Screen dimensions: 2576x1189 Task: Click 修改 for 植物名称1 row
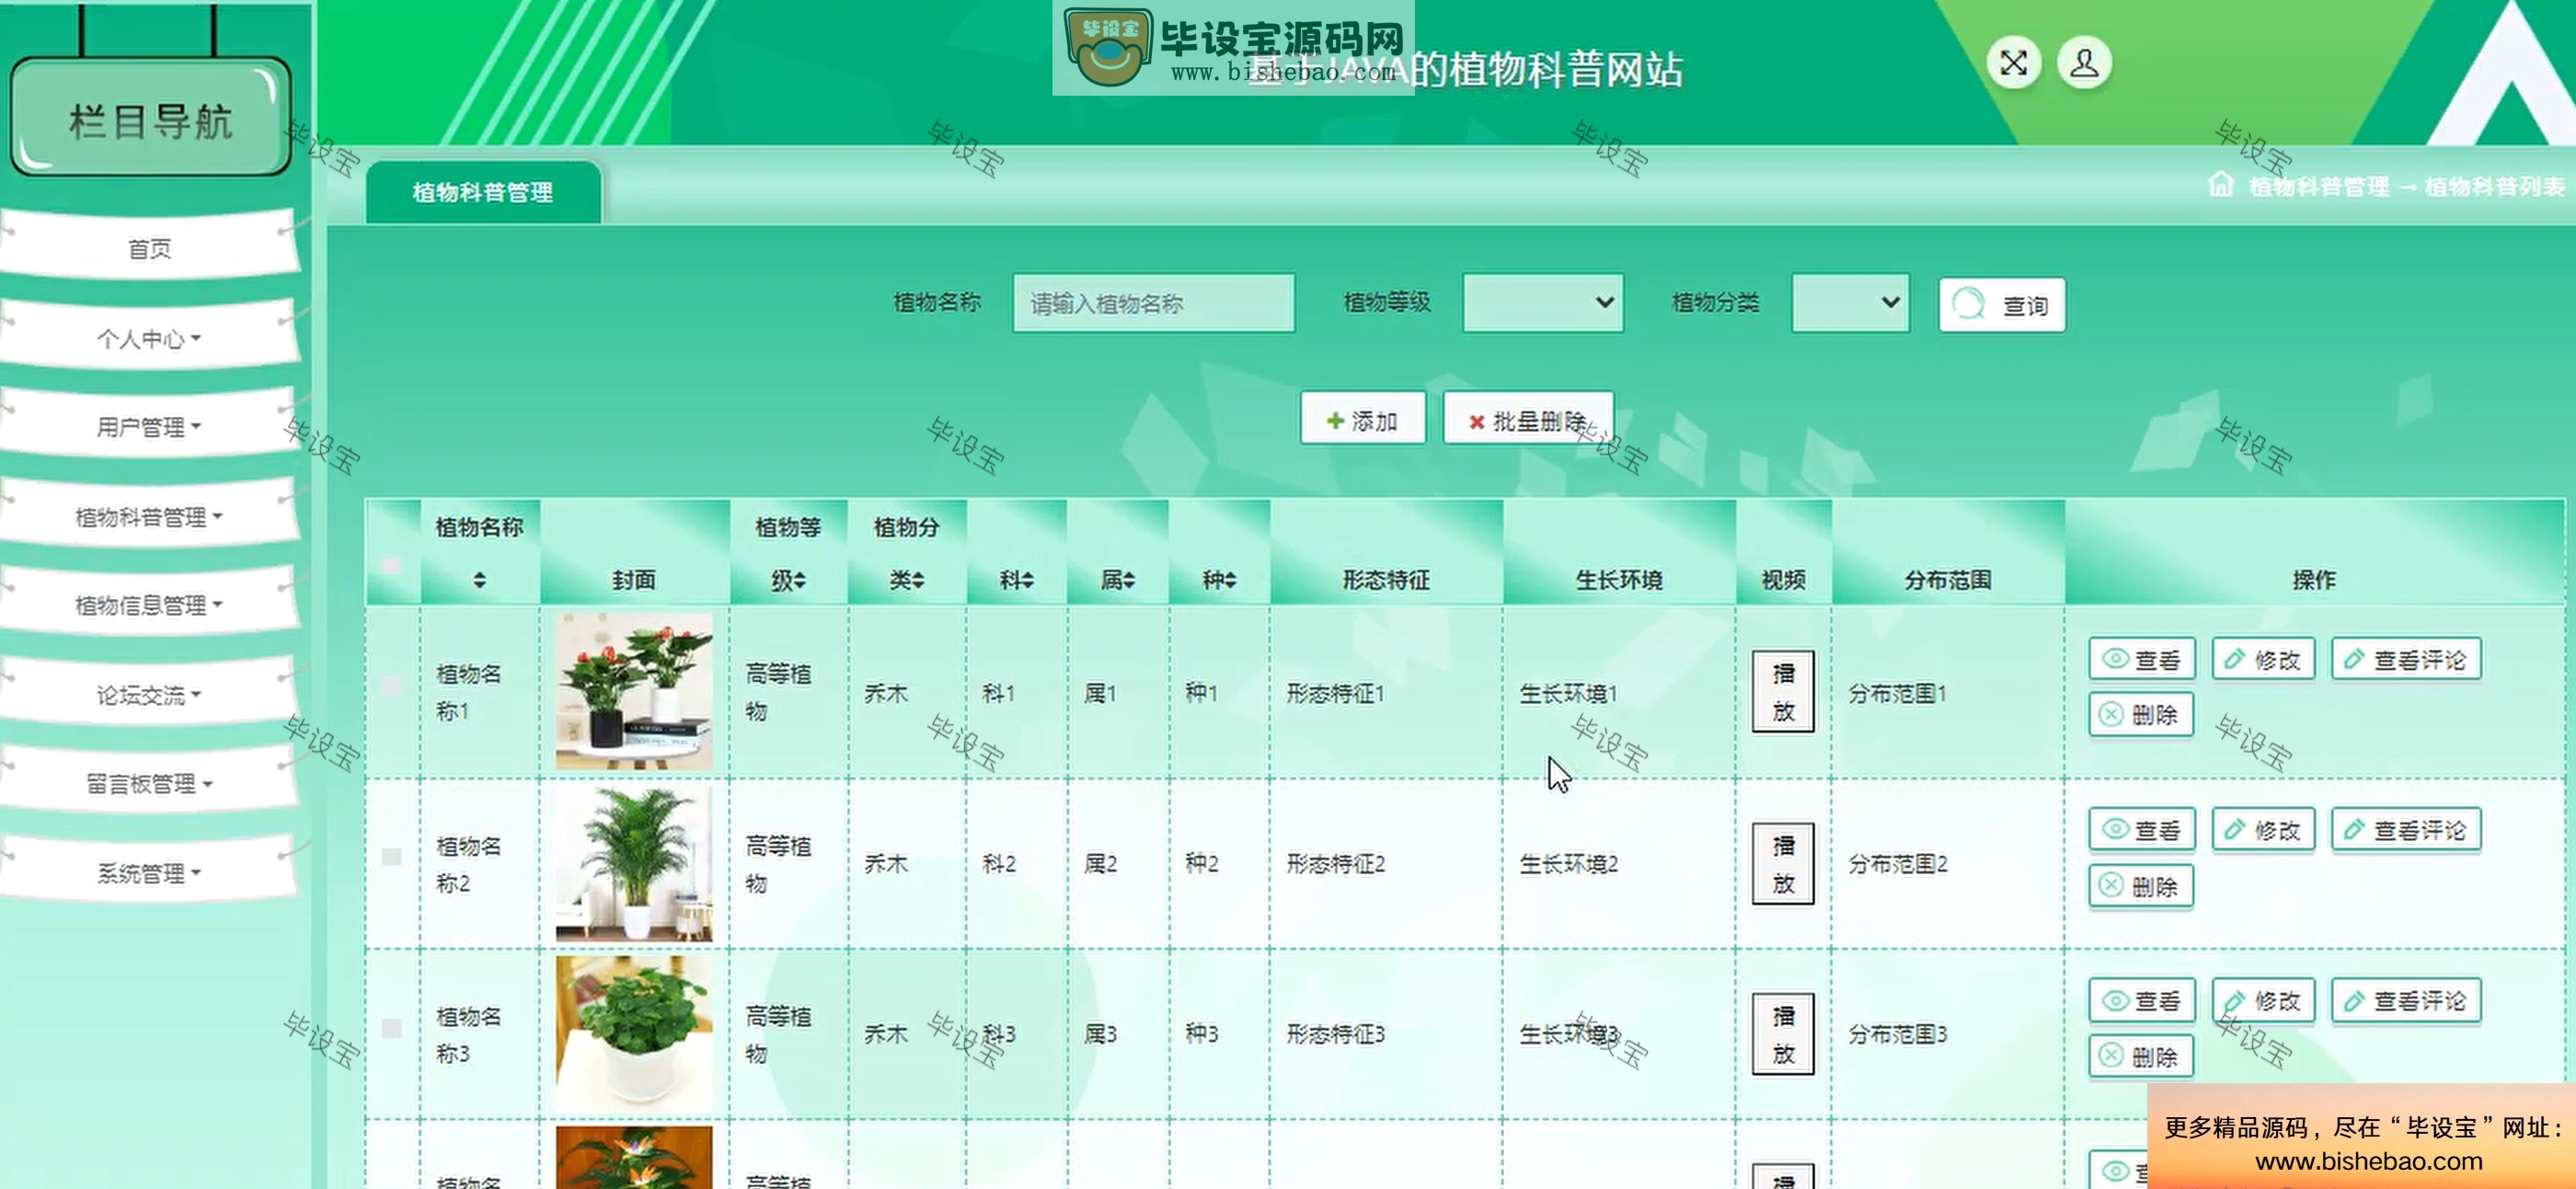click(x=2263, y=660)
